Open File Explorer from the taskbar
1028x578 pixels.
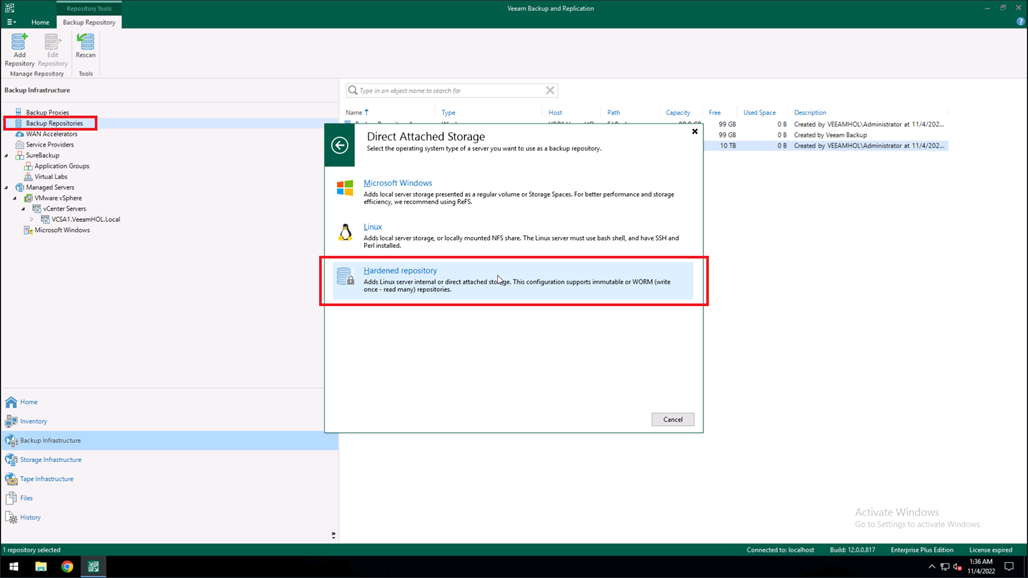pyautogui.click(x=41, y=566)
